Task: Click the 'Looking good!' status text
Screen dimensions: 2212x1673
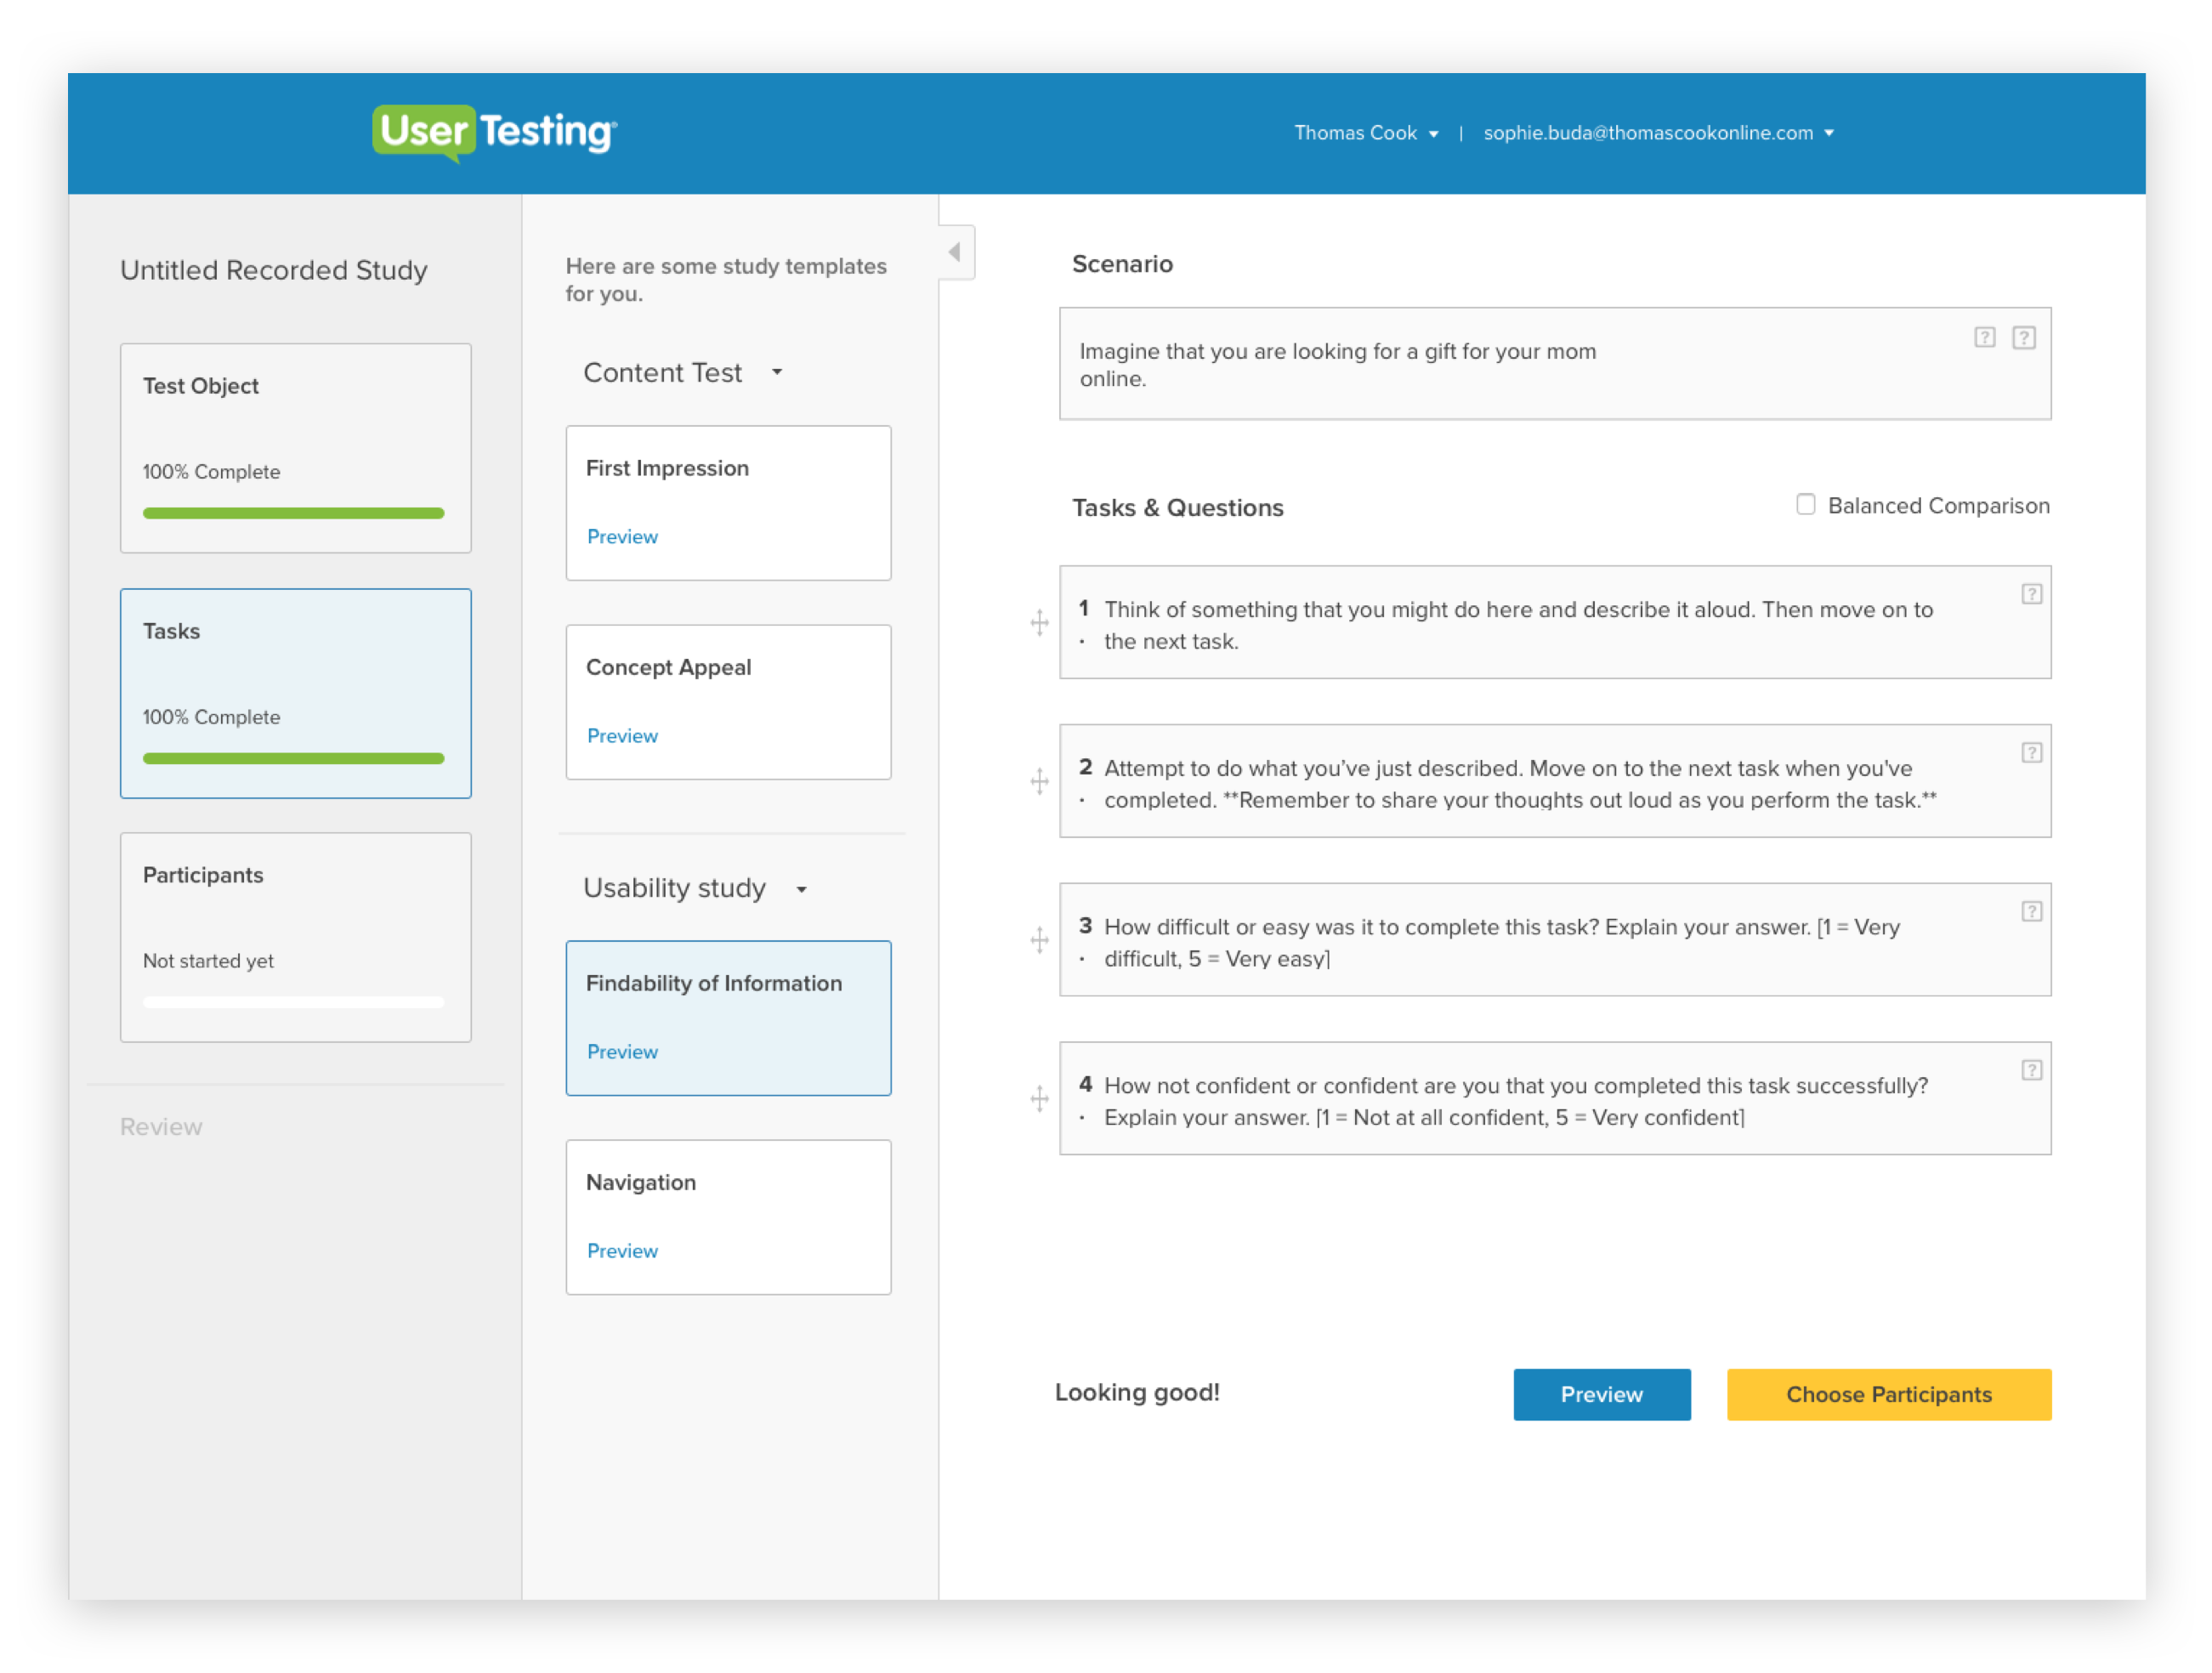Action: click(x=1137, y=1393)
